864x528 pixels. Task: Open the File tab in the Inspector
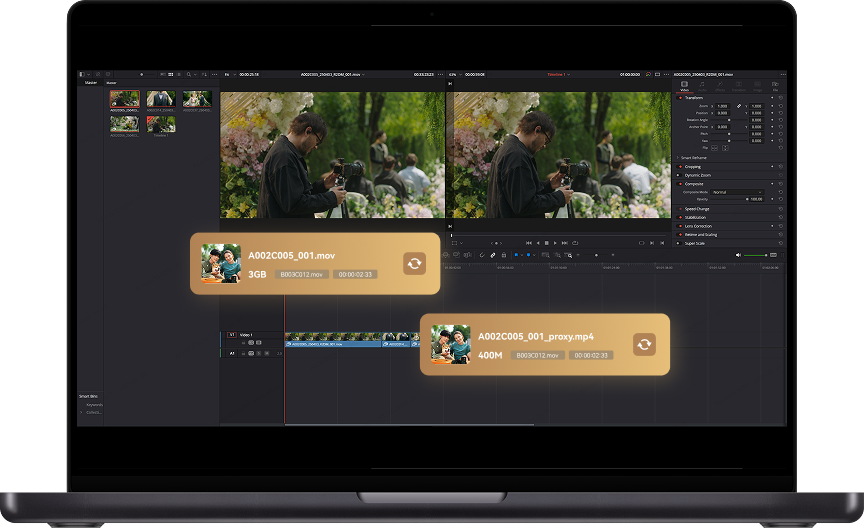point(776,86)
